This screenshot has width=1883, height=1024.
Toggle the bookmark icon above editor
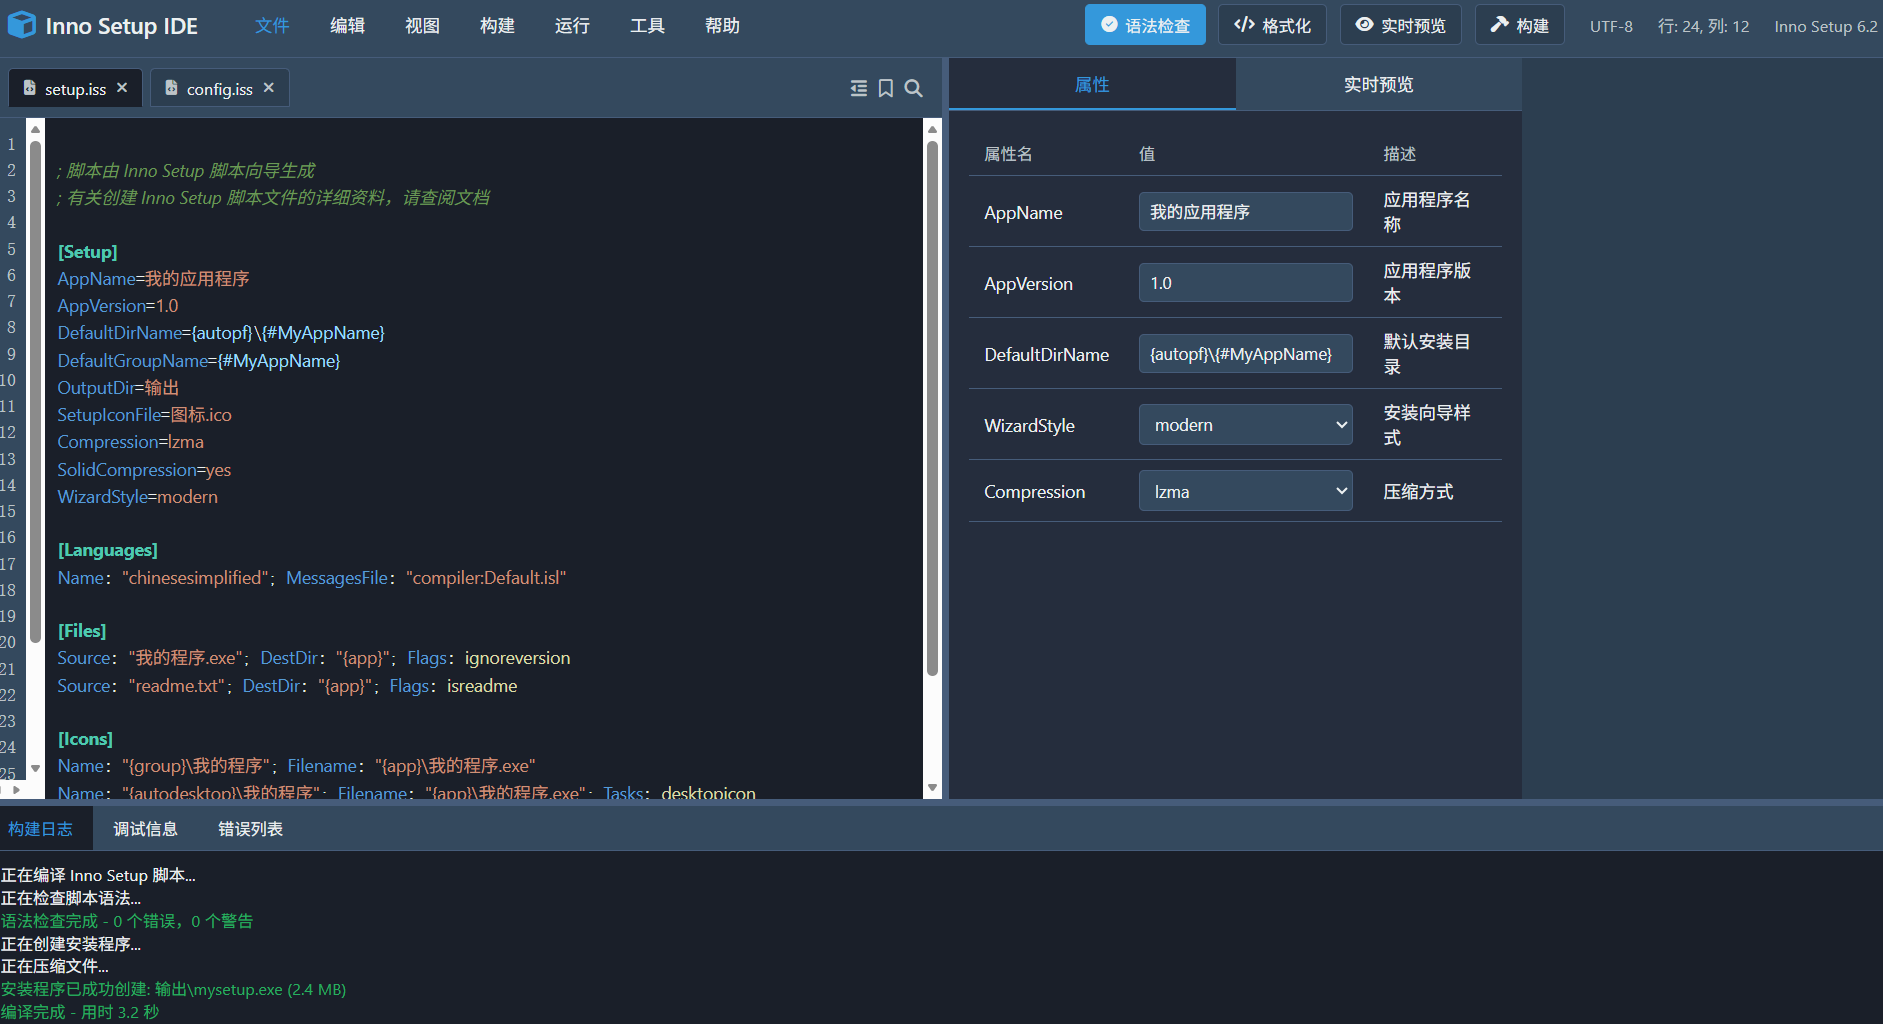(x=886, y=88)
